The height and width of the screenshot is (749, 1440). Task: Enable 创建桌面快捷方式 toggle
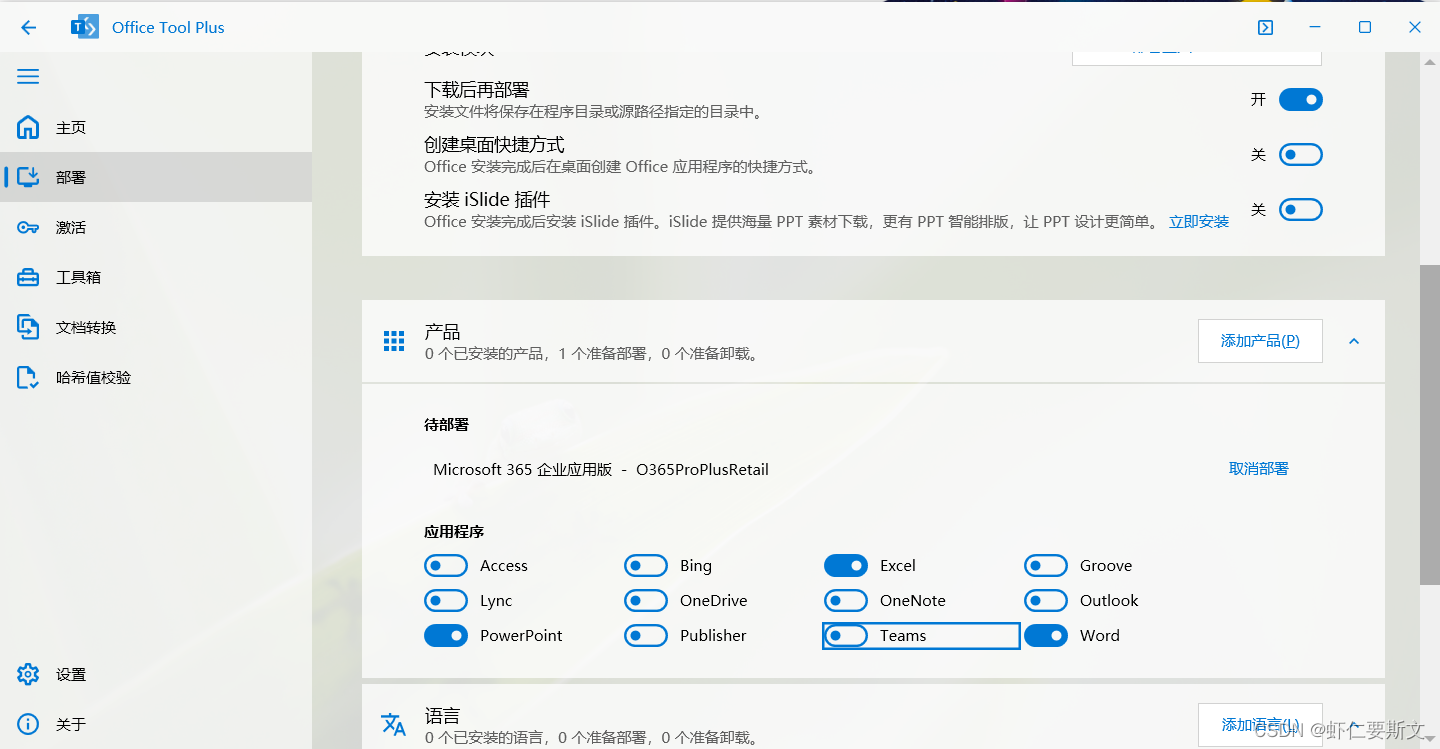coord(1301,154)
